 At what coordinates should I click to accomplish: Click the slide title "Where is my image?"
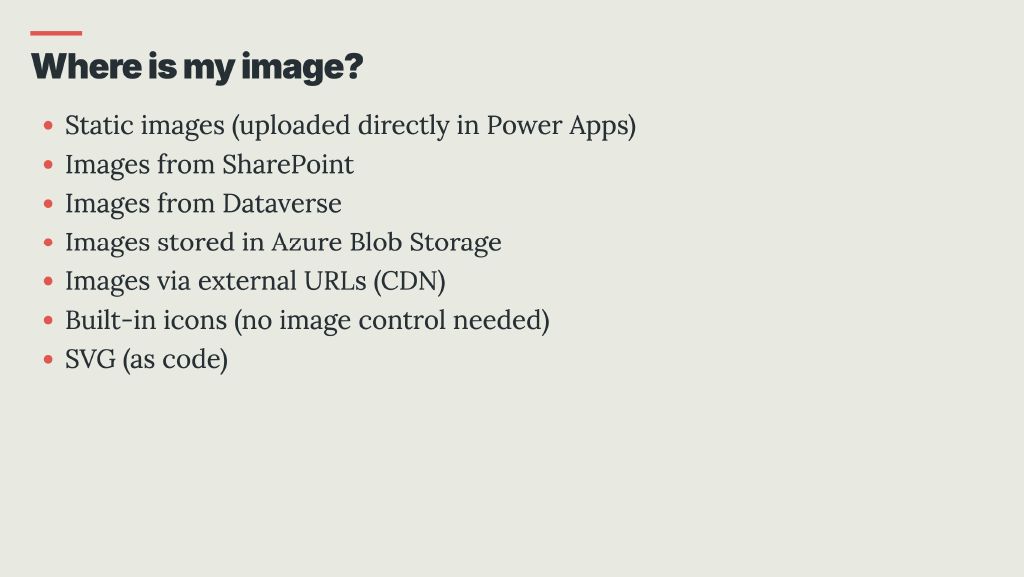196,67
